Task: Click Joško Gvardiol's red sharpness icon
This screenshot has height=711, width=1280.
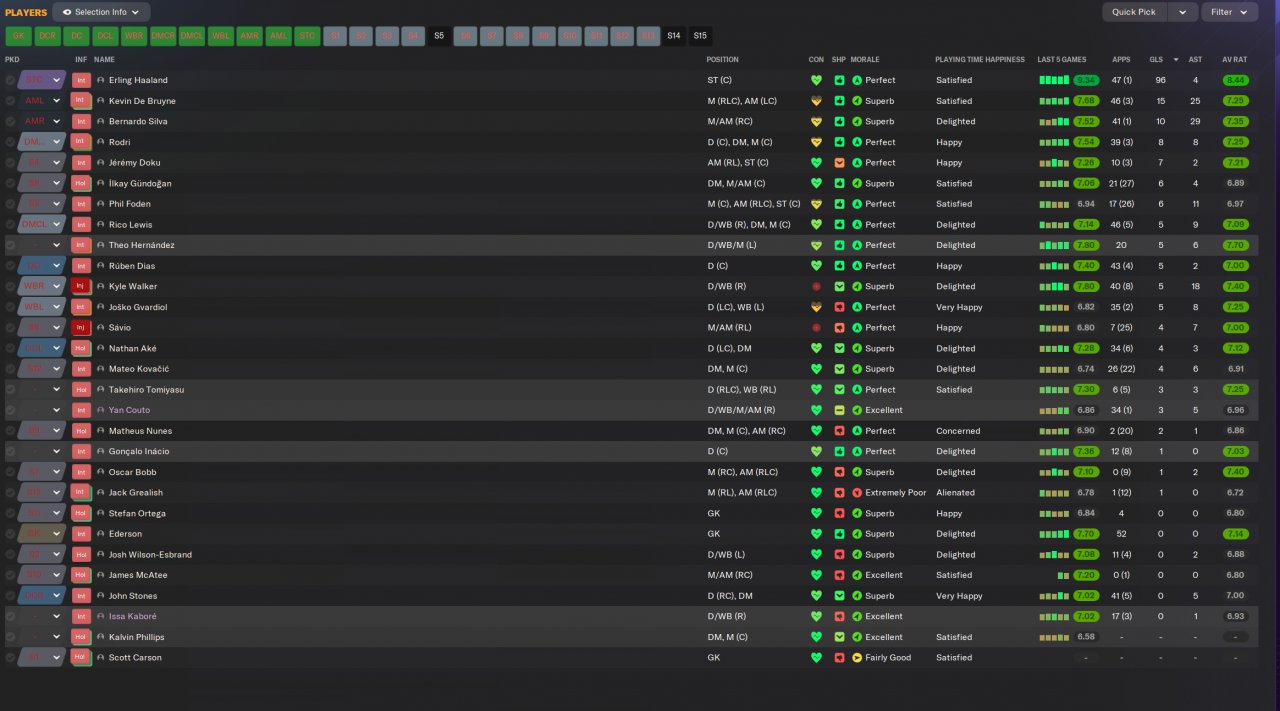Action: [839, 307]
